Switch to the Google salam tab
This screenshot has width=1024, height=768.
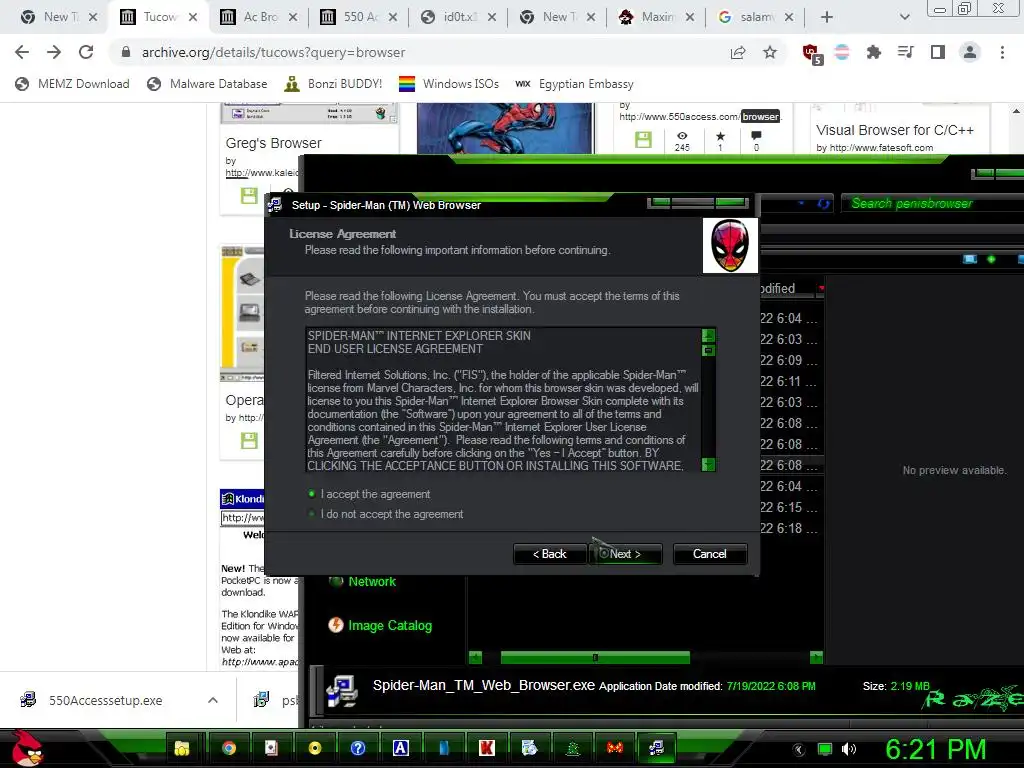click(x=756, y=17)
